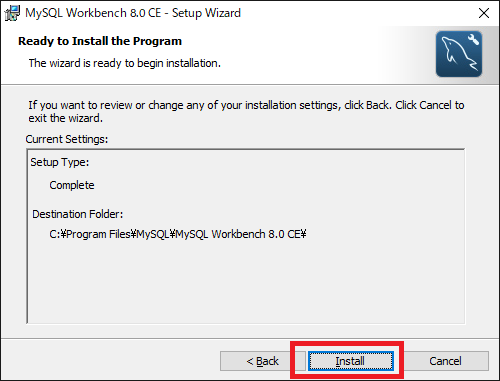Viewport: 500px width, 381px height.
Task: Click the Setup Wizard words in title bar
Action: [x=206, y=13]
